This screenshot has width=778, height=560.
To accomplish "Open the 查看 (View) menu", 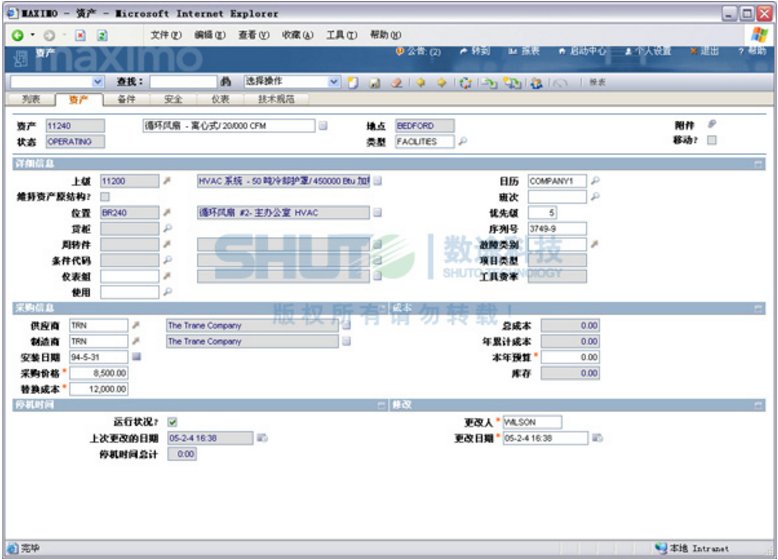I will coord(254,35).
